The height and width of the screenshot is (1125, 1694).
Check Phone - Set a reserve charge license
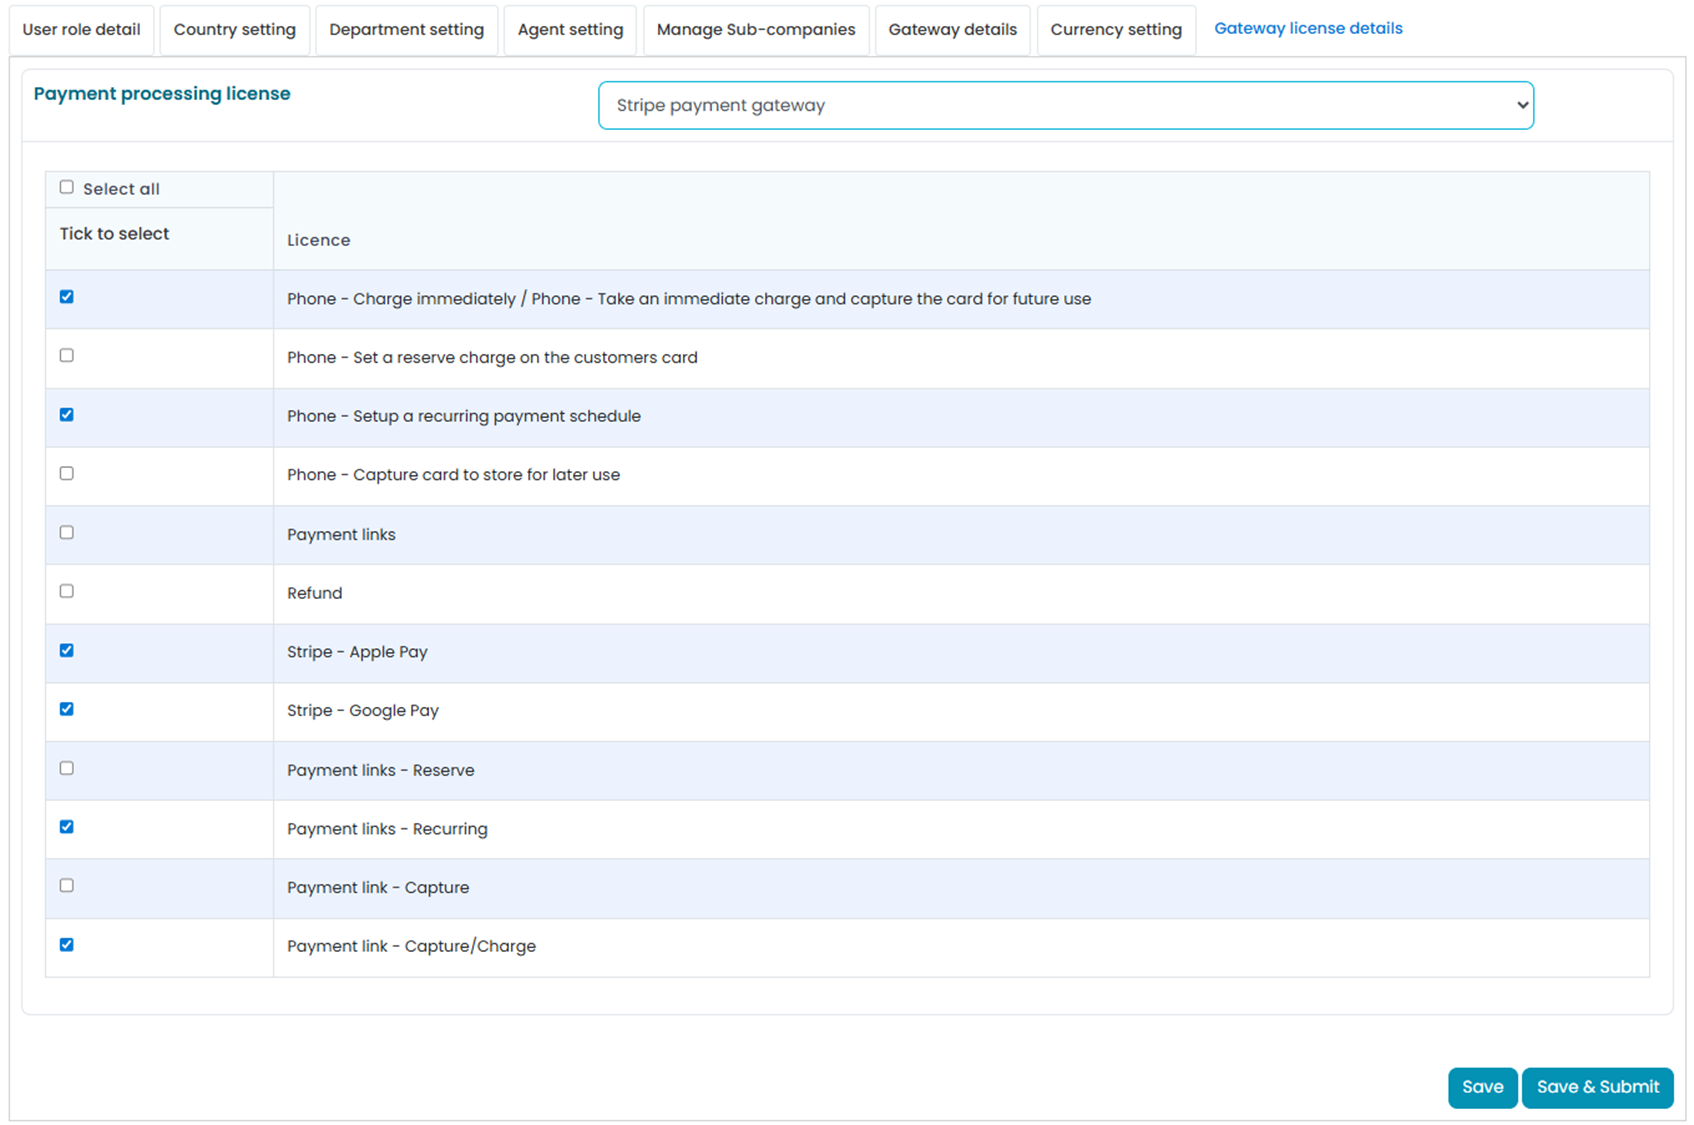(x=66, y=355)
